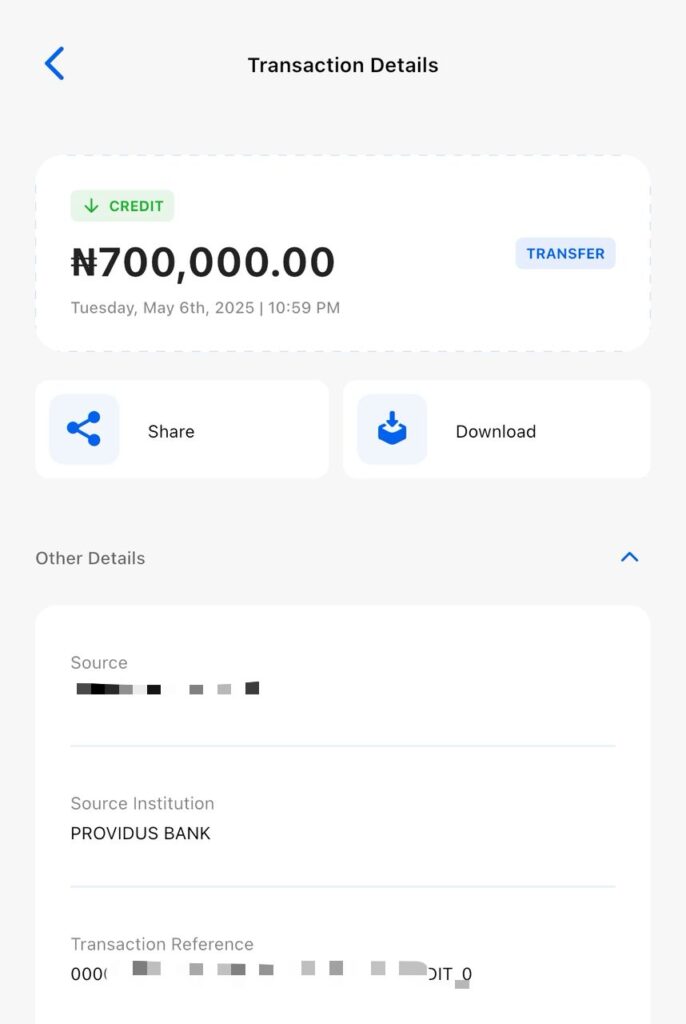The width and height of the screenshot is (686, 1024).
Task: Click the share nodes icon
Action: pyautogui.click(x=84, y=429)
